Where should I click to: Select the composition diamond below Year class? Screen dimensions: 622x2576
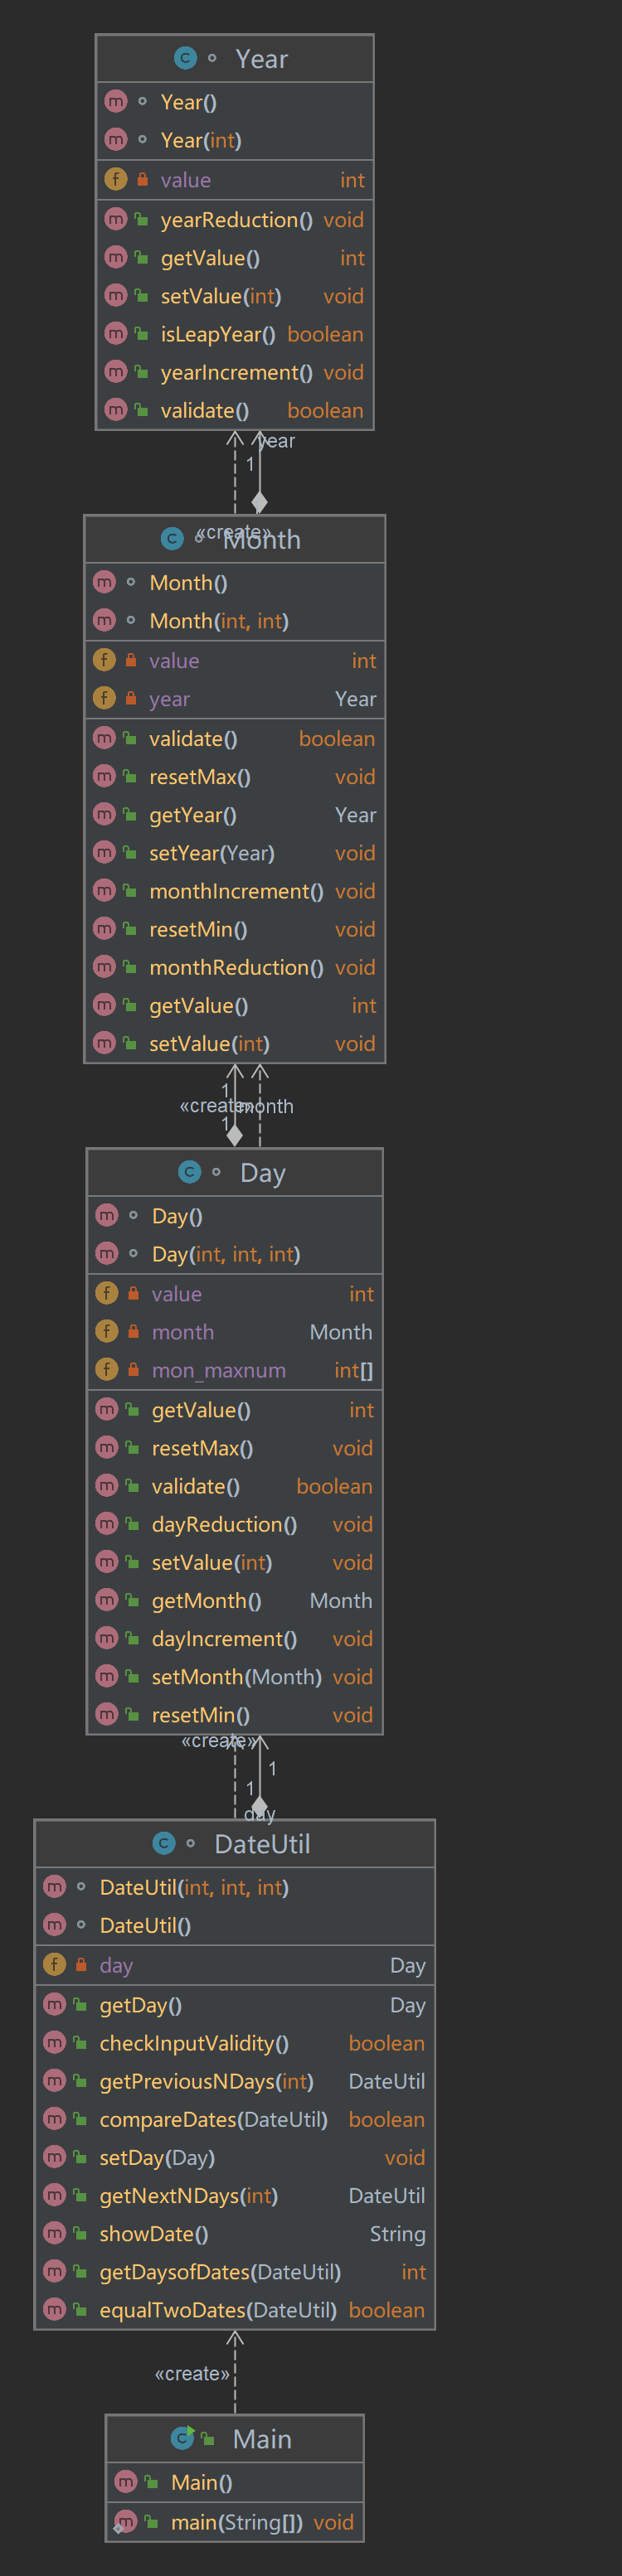(x=259, y=501)
